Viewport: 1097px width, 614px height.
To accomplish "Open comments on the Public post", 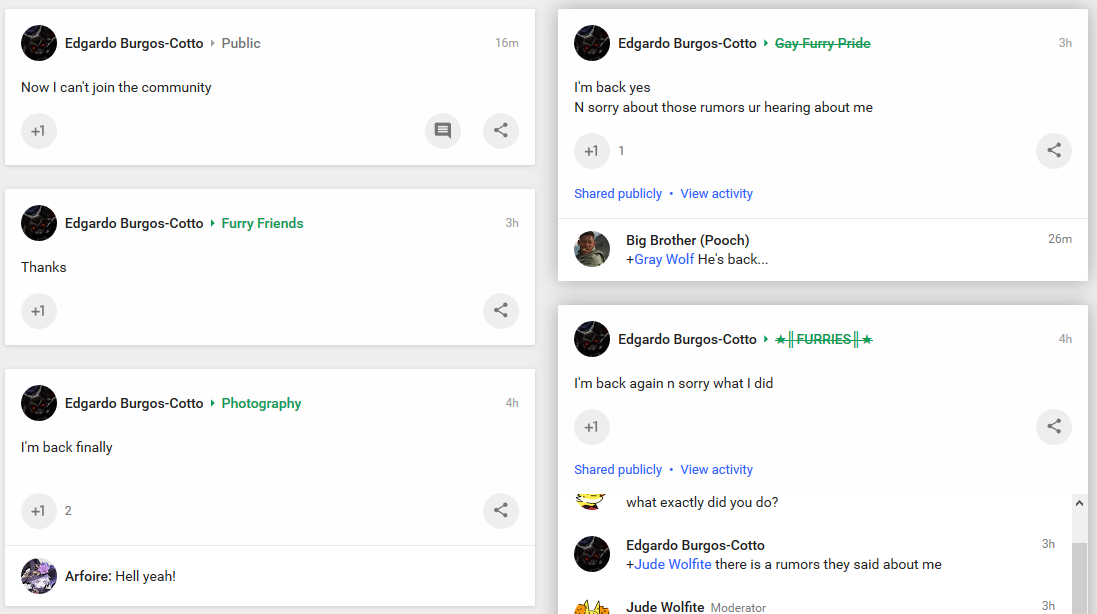I will pos(443,131).
